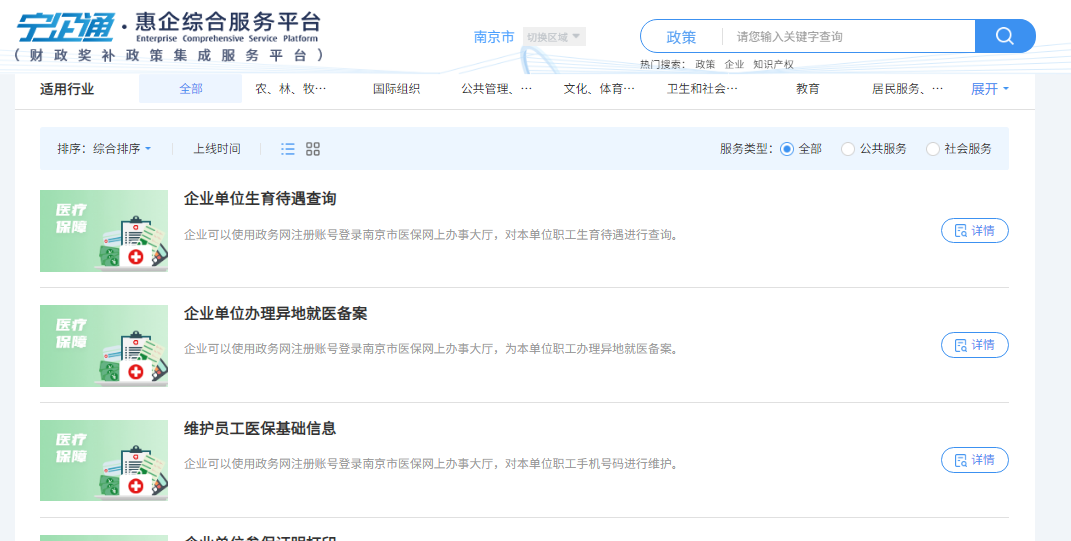The image size is (1071, 541).
Task: Open 企业单位办理异地就医备案 thumbnail image
Action: point(104,346)
